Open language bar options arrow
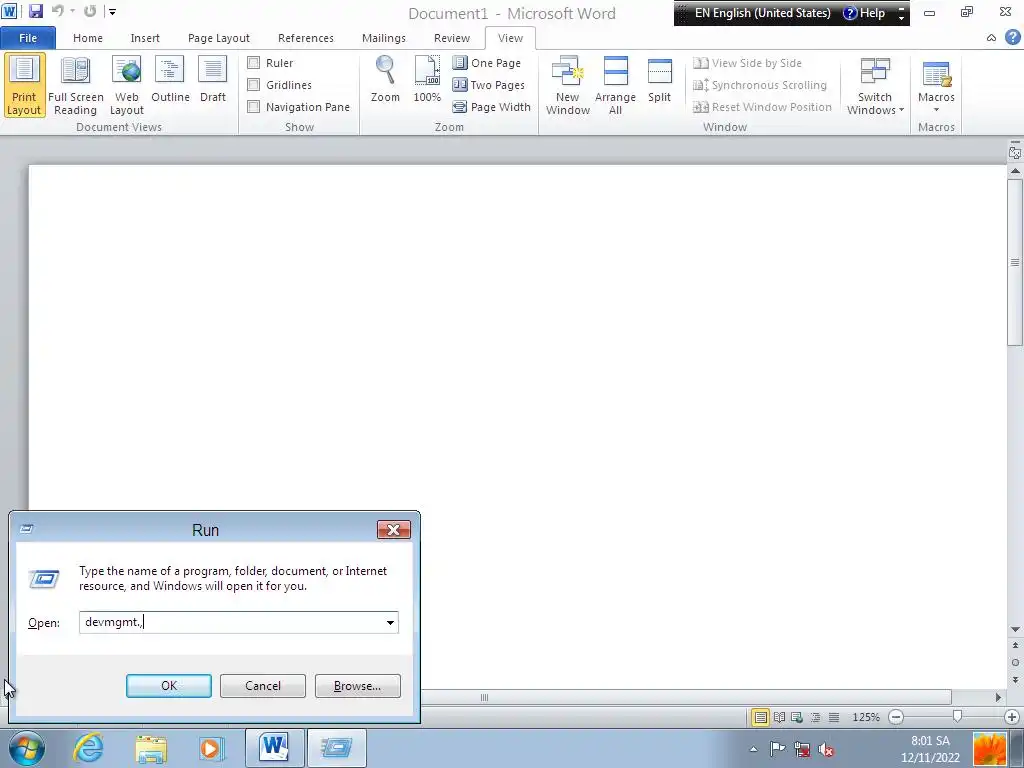Viewport: 1024px width, 768px height. (x=901, y=18)
